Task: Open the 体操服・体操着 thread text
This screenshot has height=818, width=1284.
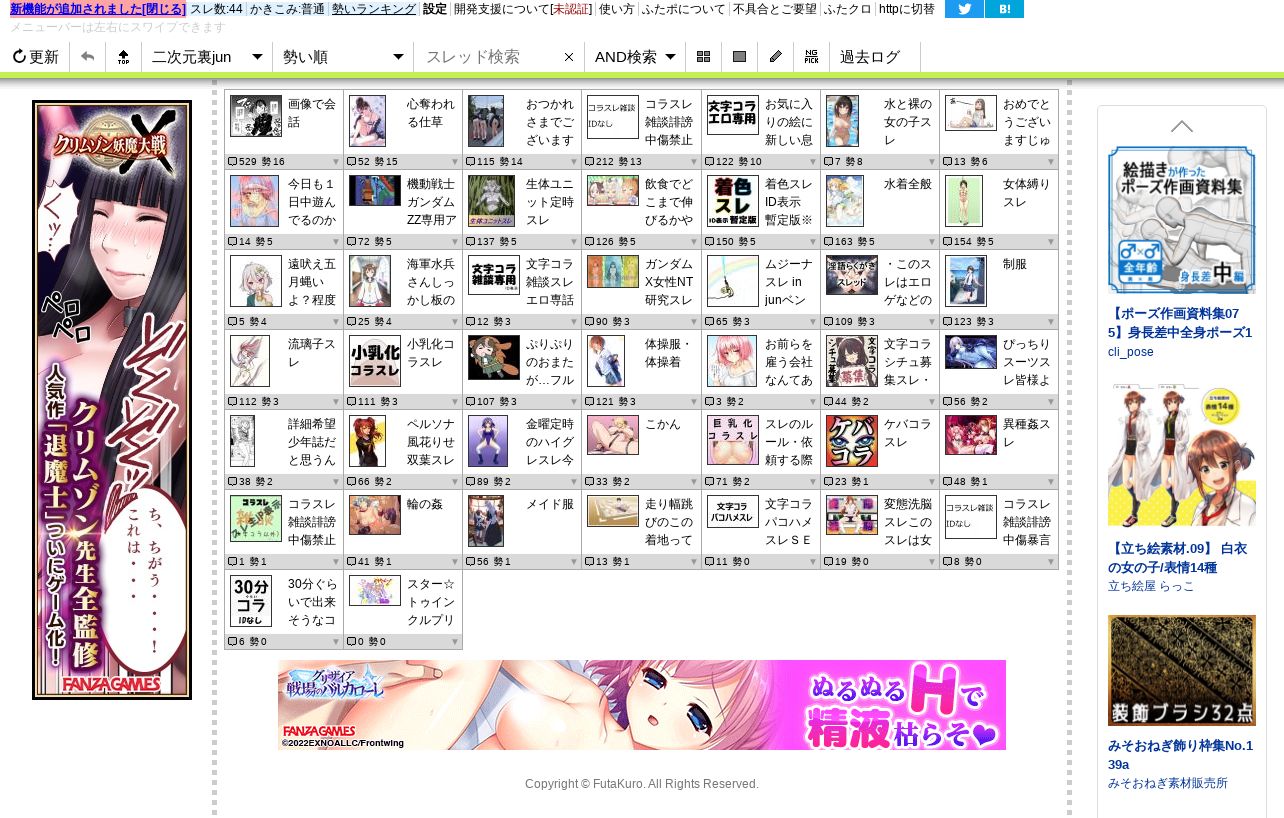Action: point(670,352)
